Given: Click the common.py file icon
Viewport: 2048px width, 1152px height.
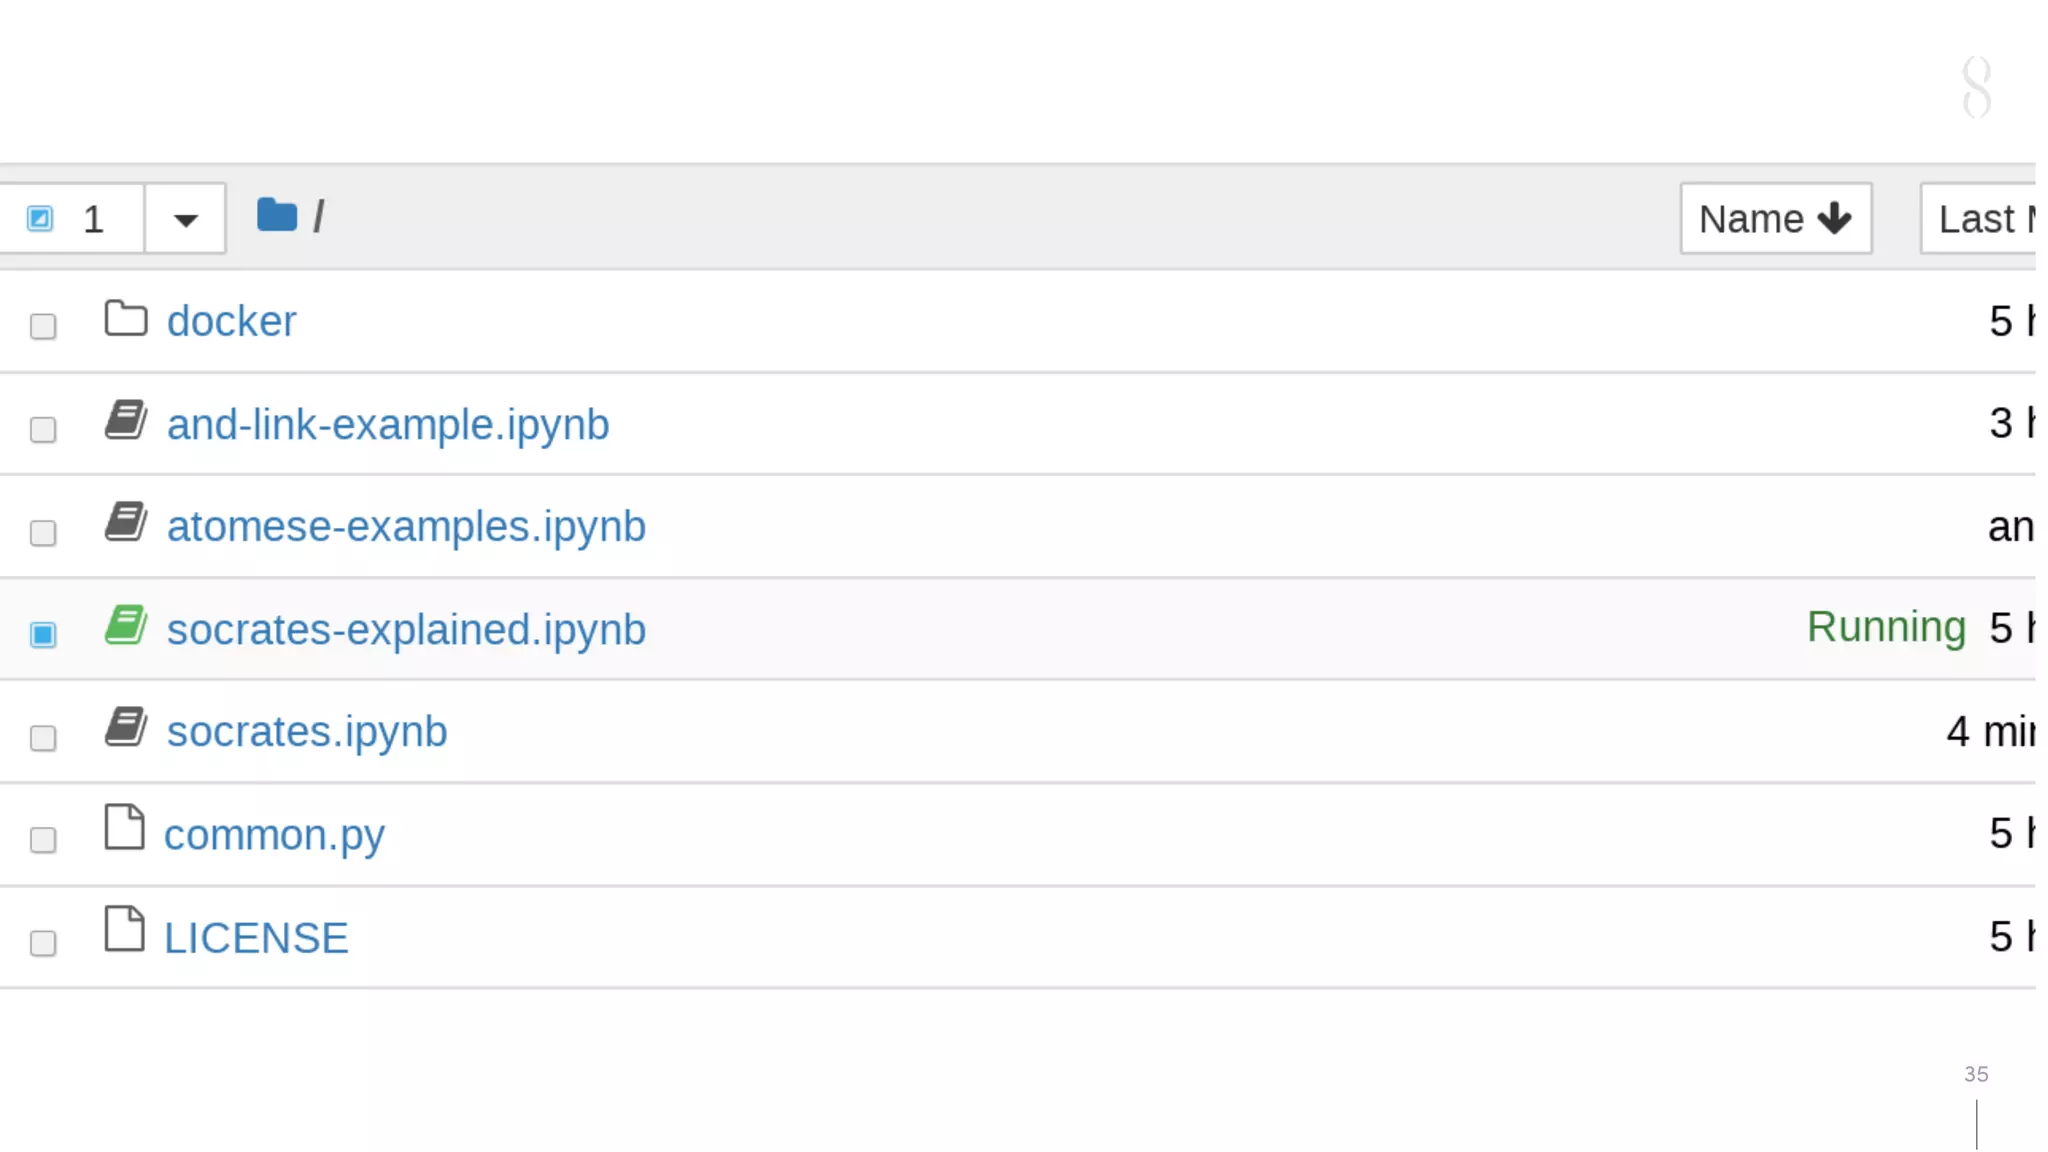Looking at the screenshot, I should point(124,828).
